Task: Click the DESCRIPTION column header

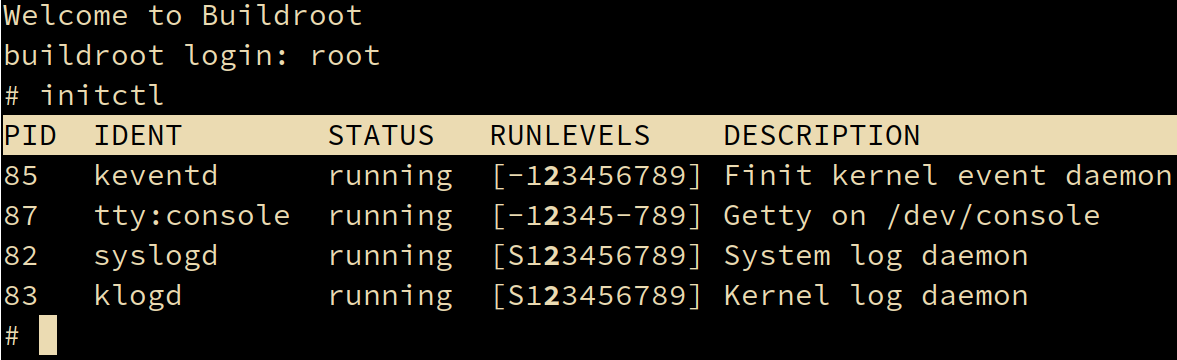Action: pyautogui.click(x=822, y=136)
